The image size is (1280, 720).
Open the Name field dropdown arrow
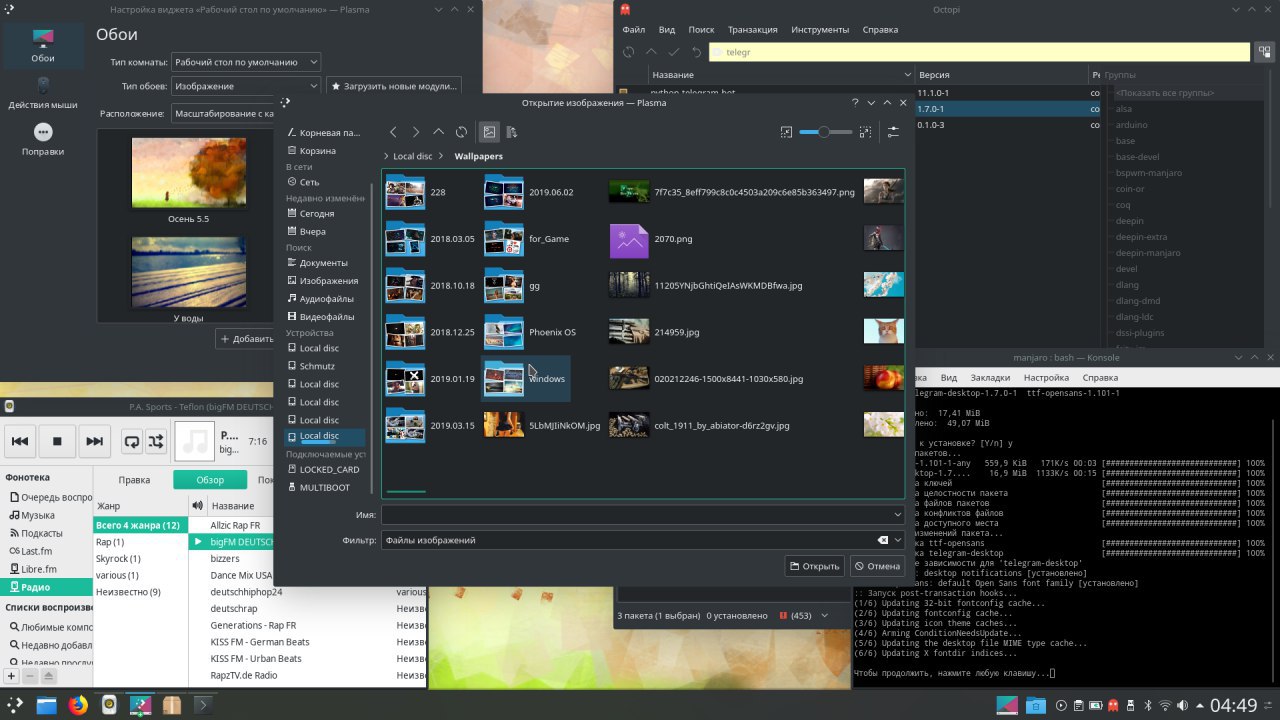pyautogui.click(x=897, y=514)
